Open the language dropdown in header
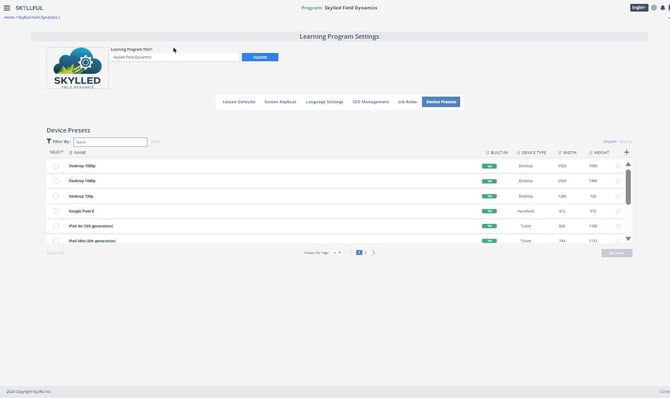Image resolution: width=670 pixels, height=398 pixels. point(639,8)
